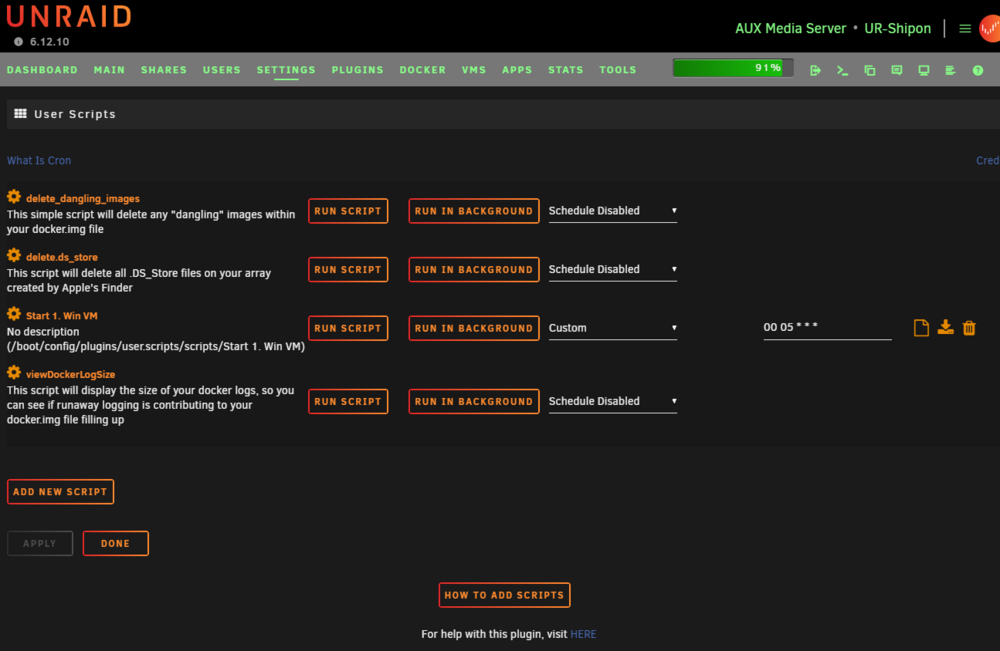Run delete.ds_store in background
The image size is (1000, 651).
474,270
